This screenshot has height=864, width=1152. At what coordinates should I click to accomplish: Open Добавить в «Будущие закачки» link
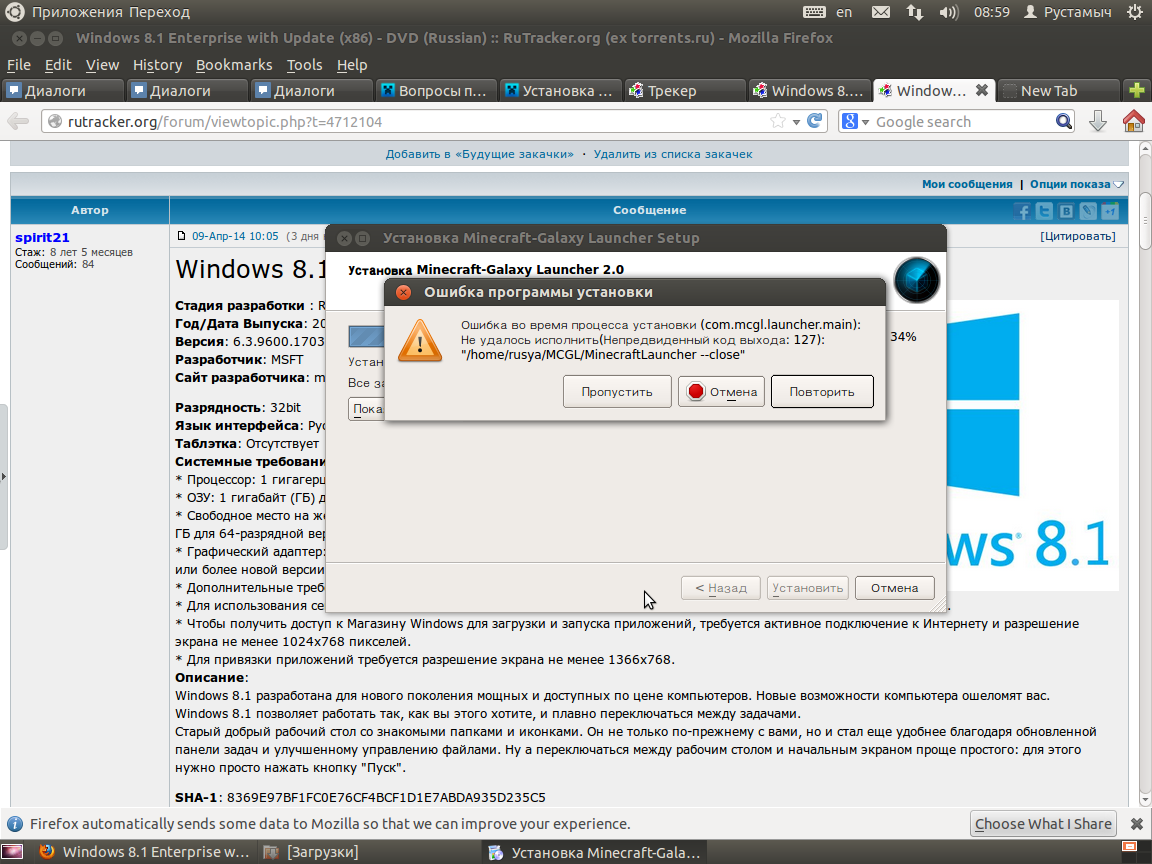(480, 154)
